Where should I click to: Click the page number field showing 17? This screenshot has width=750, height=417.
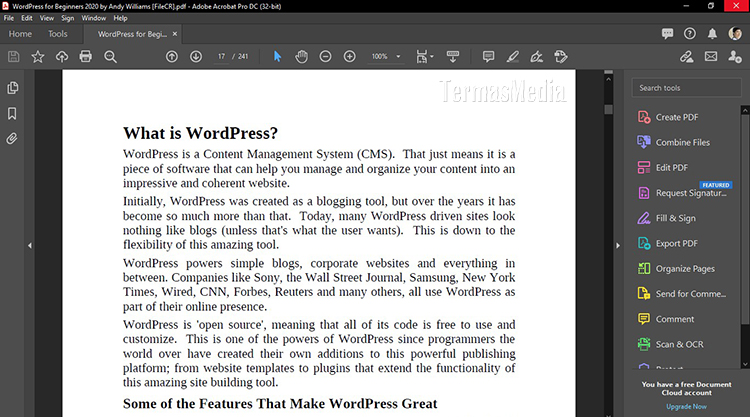221,56
